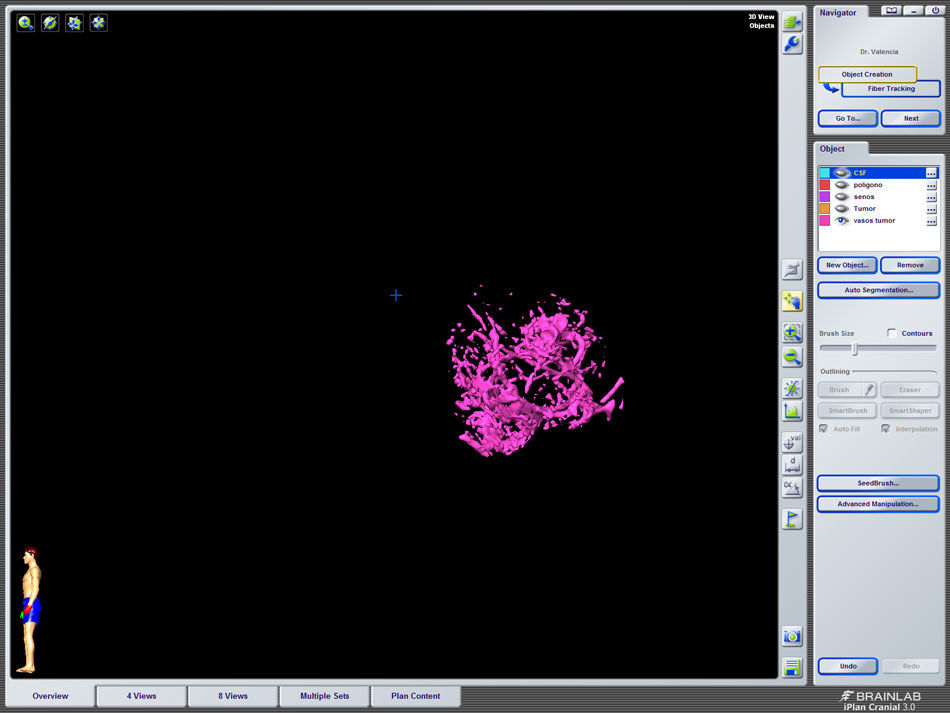Click the windowing brightness sun icon

(x=792, y=388)
